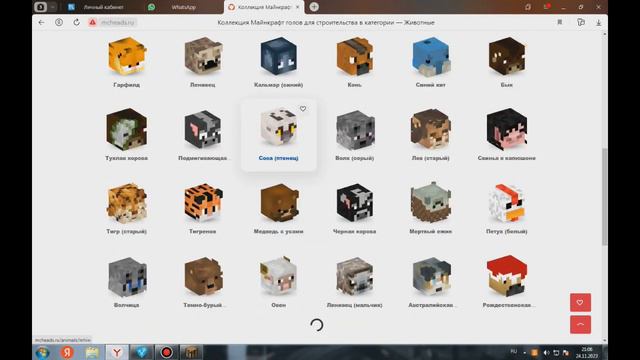
Task: Open the Темно-бурый head thumbnail
Action: tap(203, 276)
